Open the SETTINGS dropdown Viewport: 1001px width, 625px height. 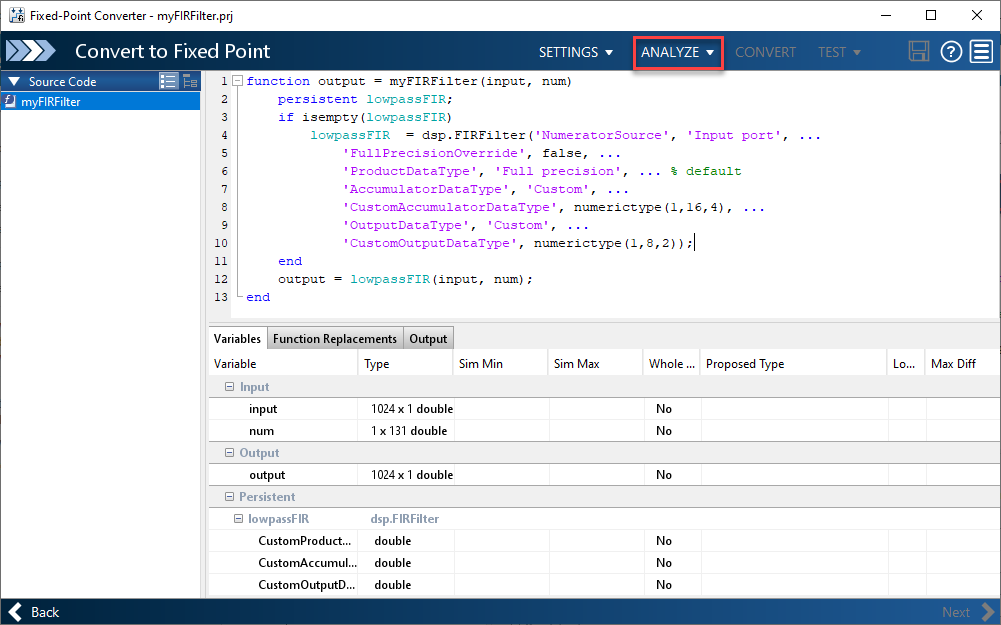pyautogui.click(x=576, y=52)
